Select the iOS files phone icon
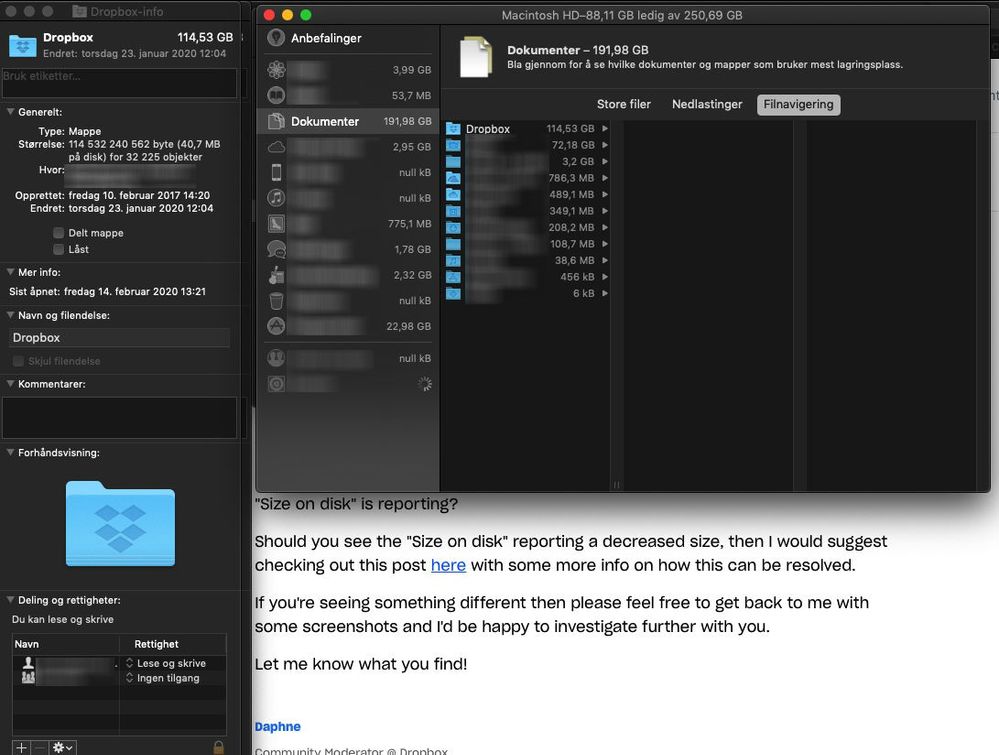The image size is (999, 755). pyautogui.click(x=276, y=172)
